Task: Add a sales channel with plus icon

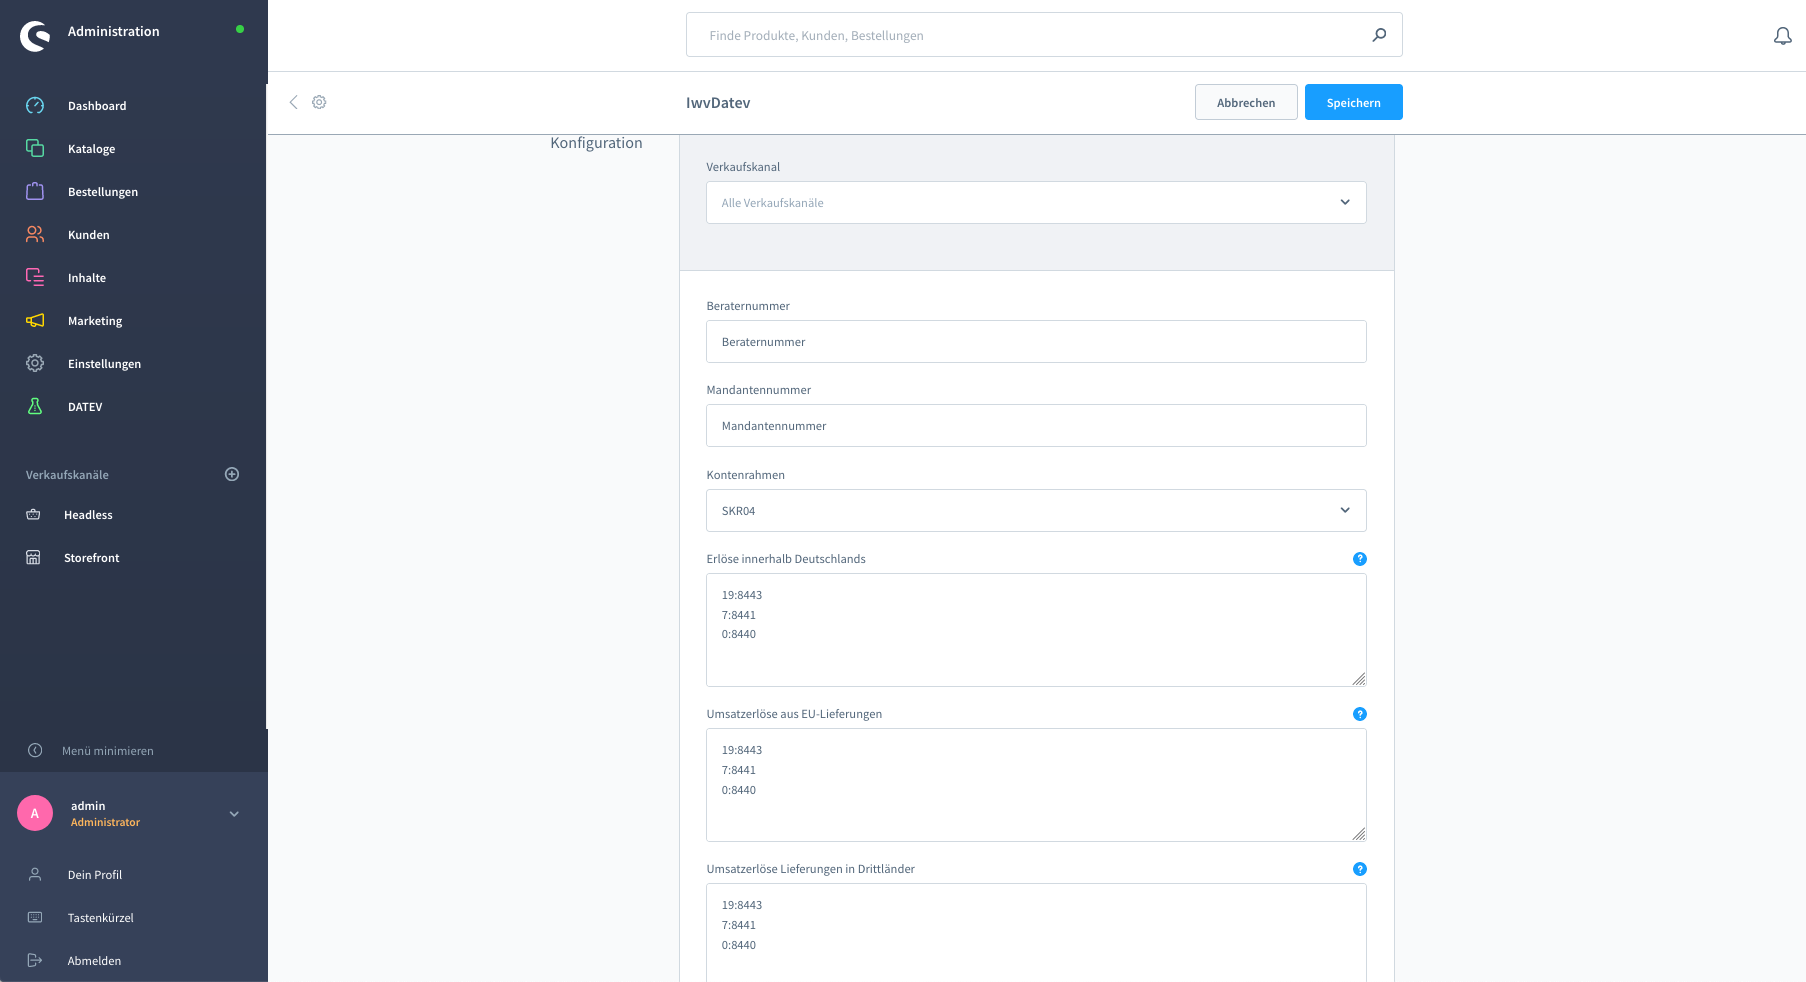Action: [x=232, y=474]
